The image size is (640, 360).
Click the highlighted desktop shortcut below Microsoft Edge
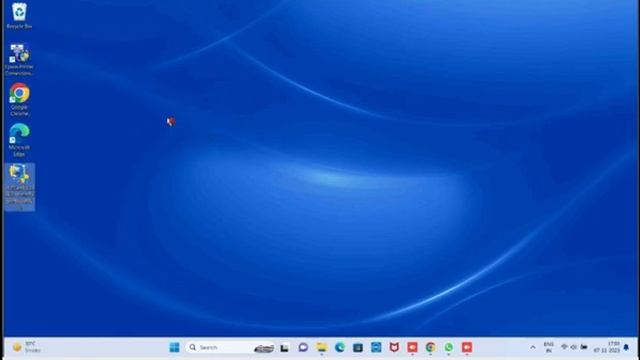coord(20,187)
